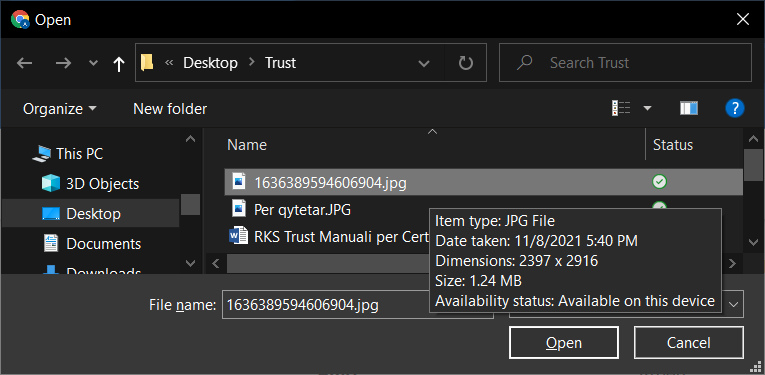Create a New folder
Viewport: 765px width, 375px height.
click(170, 108)
